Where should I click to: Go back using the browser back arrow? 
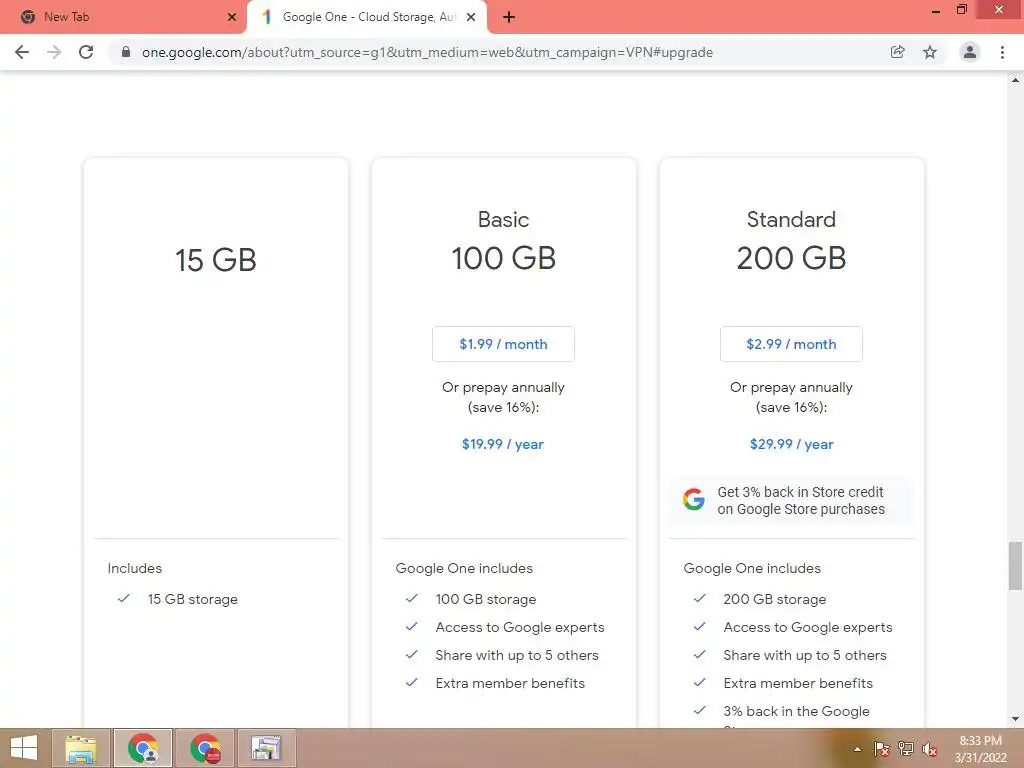click(22, 52)
